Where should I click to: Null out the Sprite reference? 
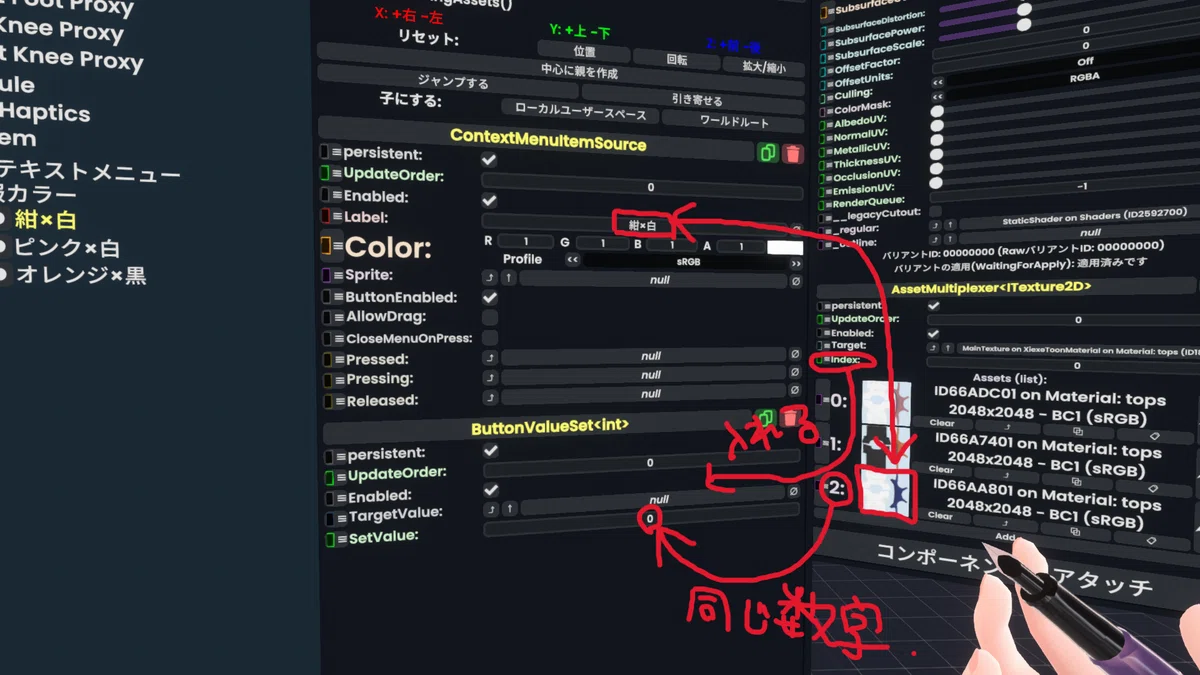pyautogui.click(x=795, y=281)
